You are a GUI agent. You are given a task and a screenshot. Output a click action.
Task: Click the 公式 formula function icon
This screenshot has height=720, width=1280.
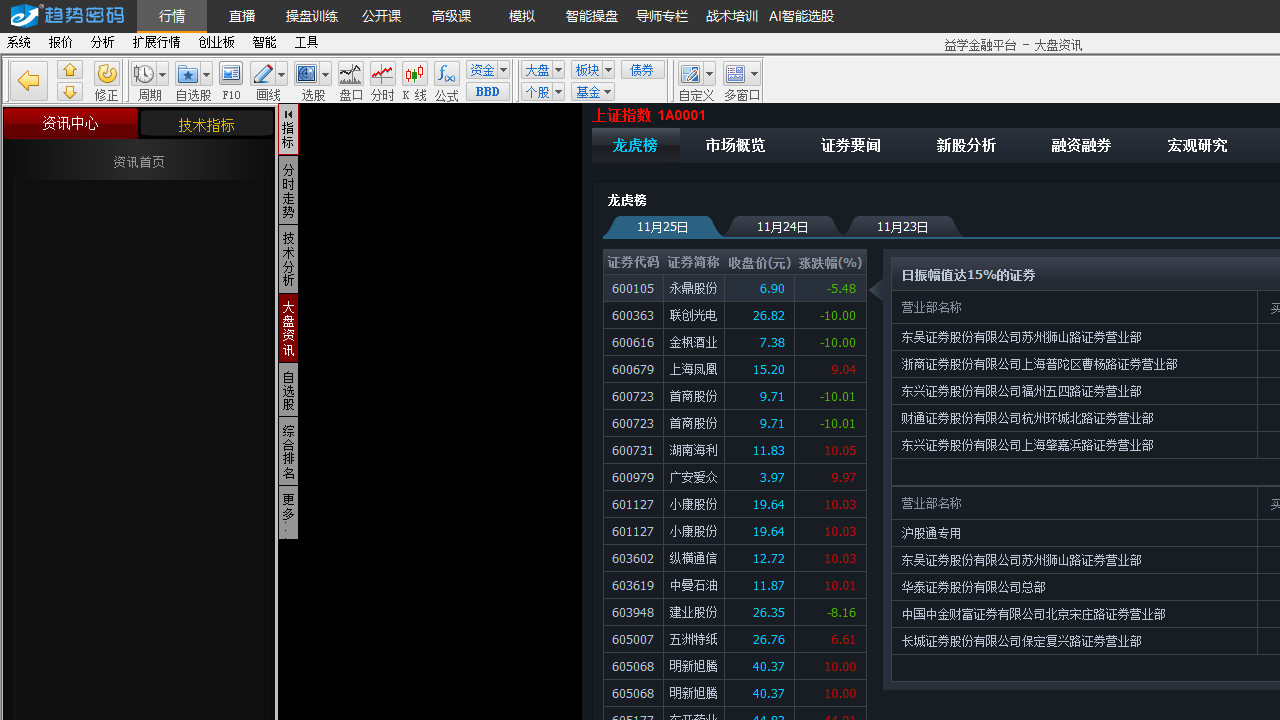(446, 73)
